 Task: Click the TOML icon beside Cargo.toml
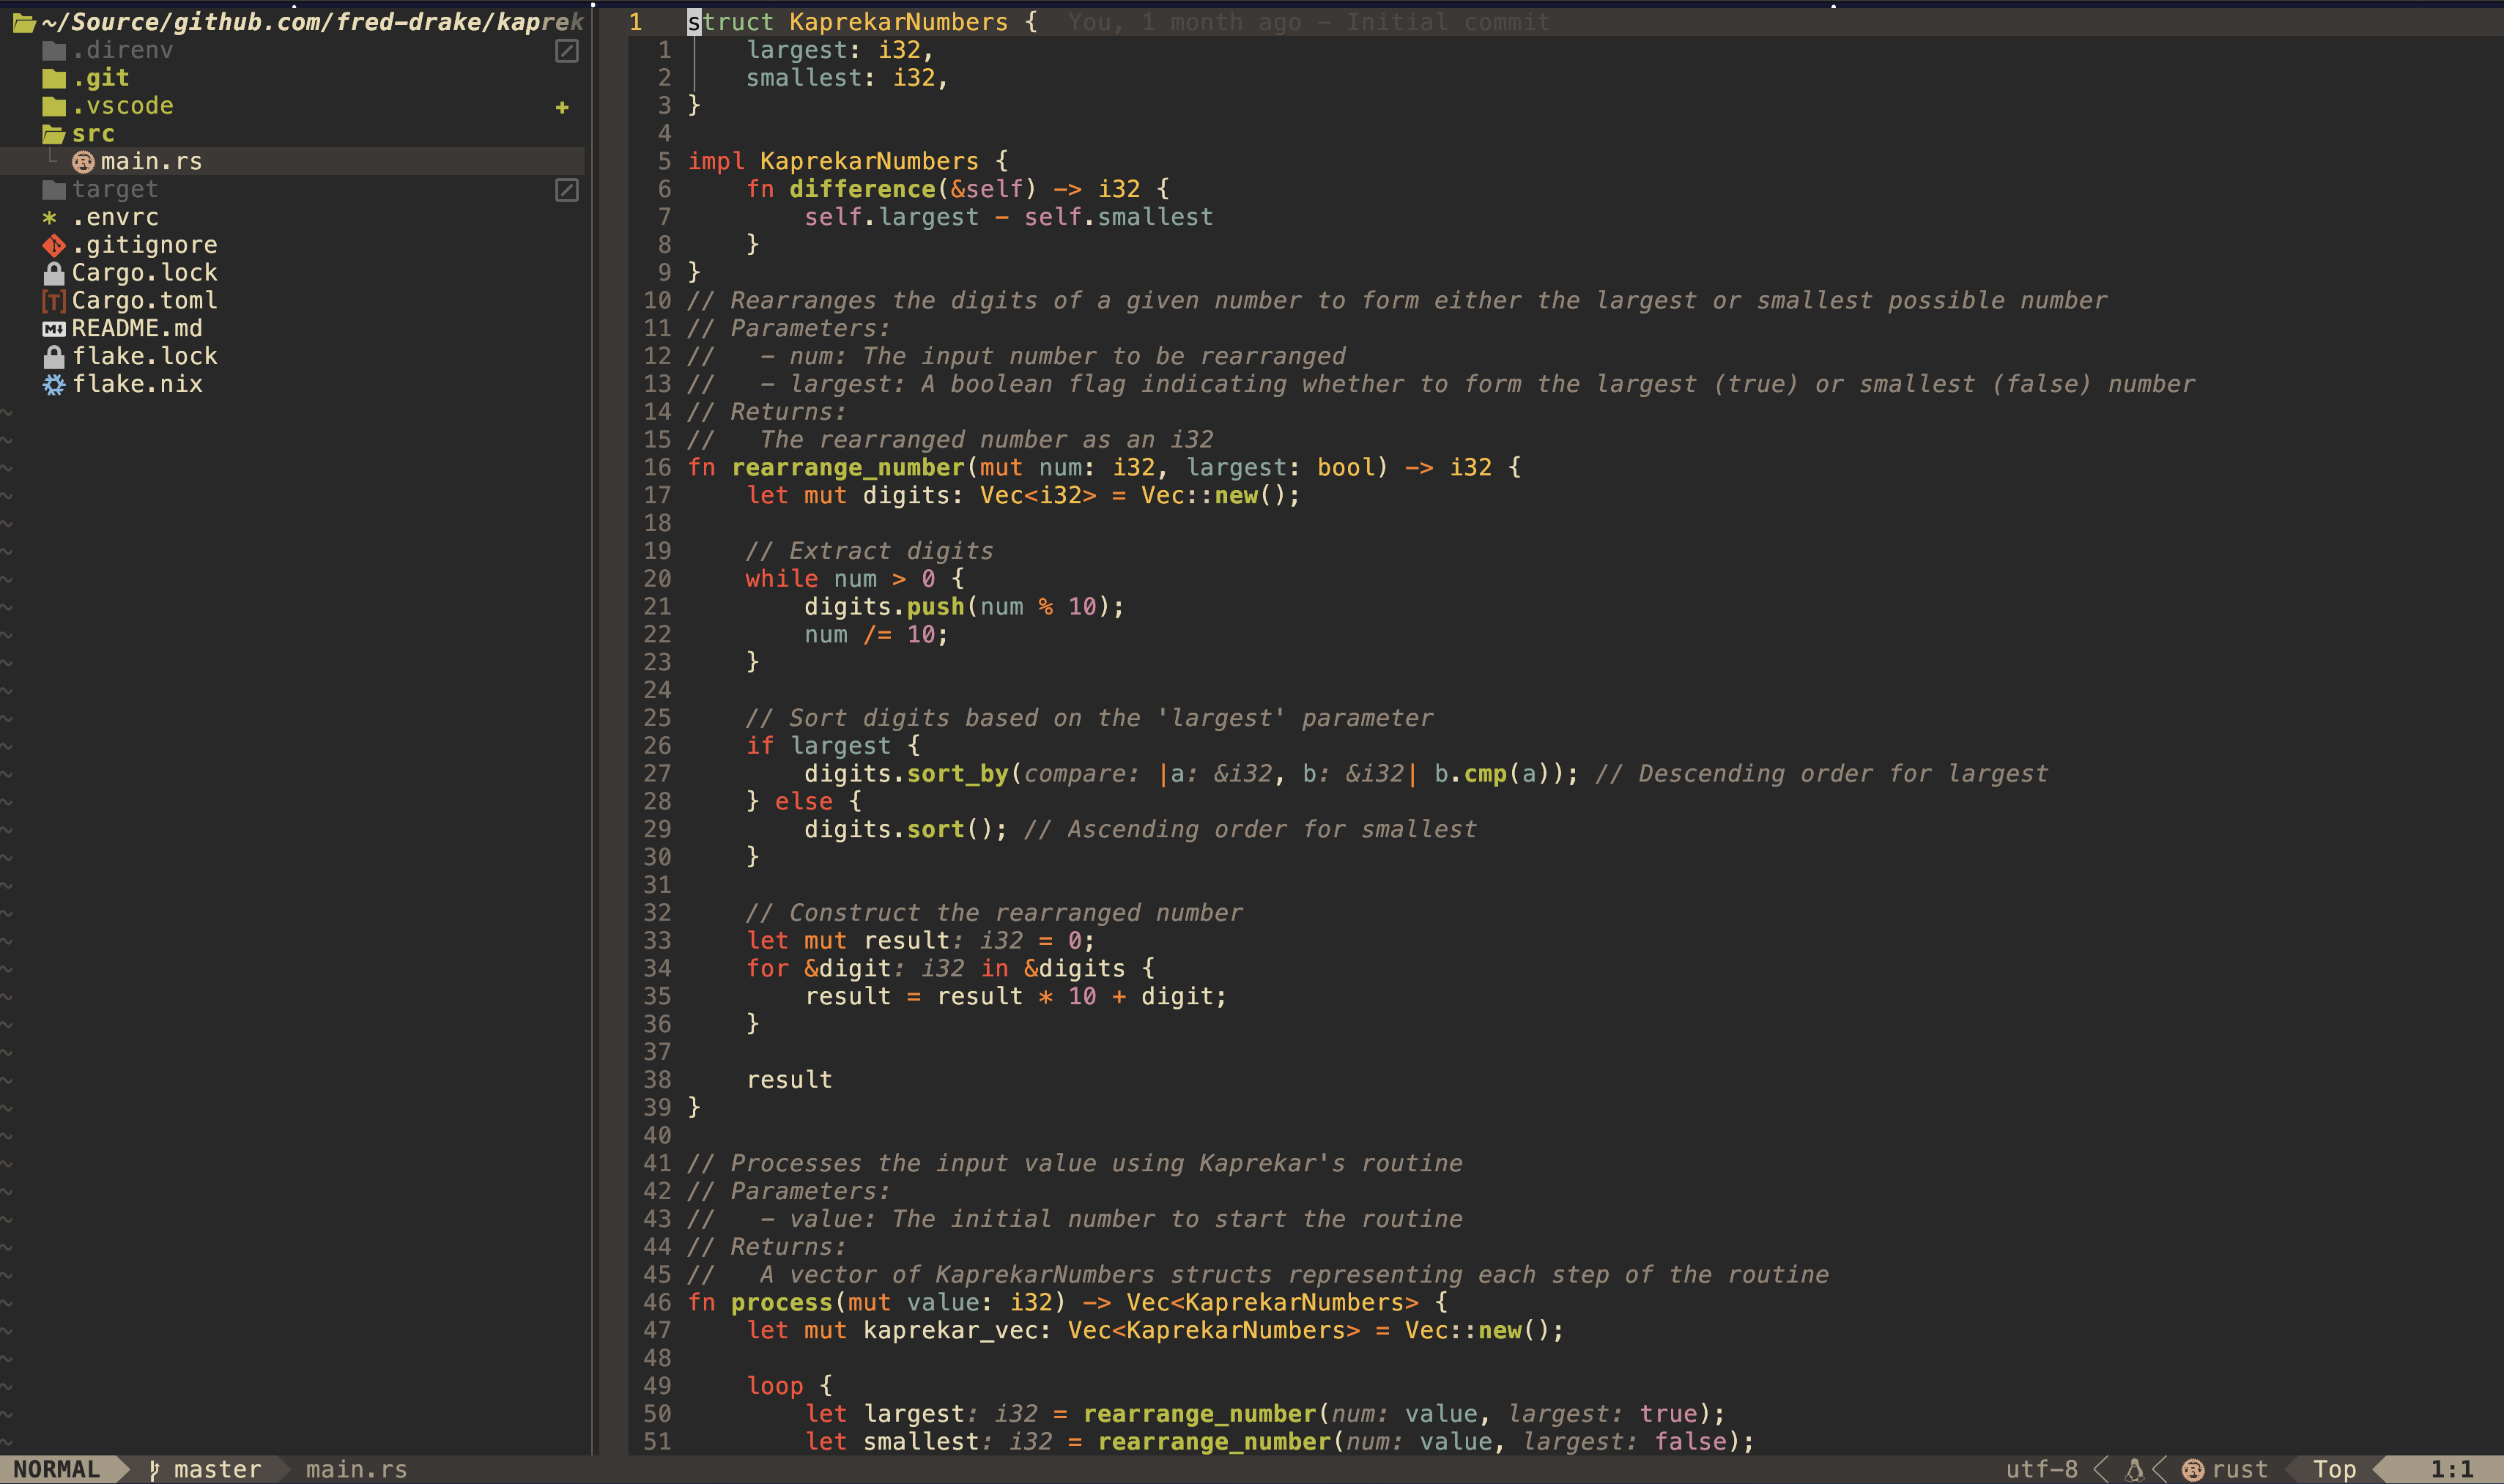(54, 301)
